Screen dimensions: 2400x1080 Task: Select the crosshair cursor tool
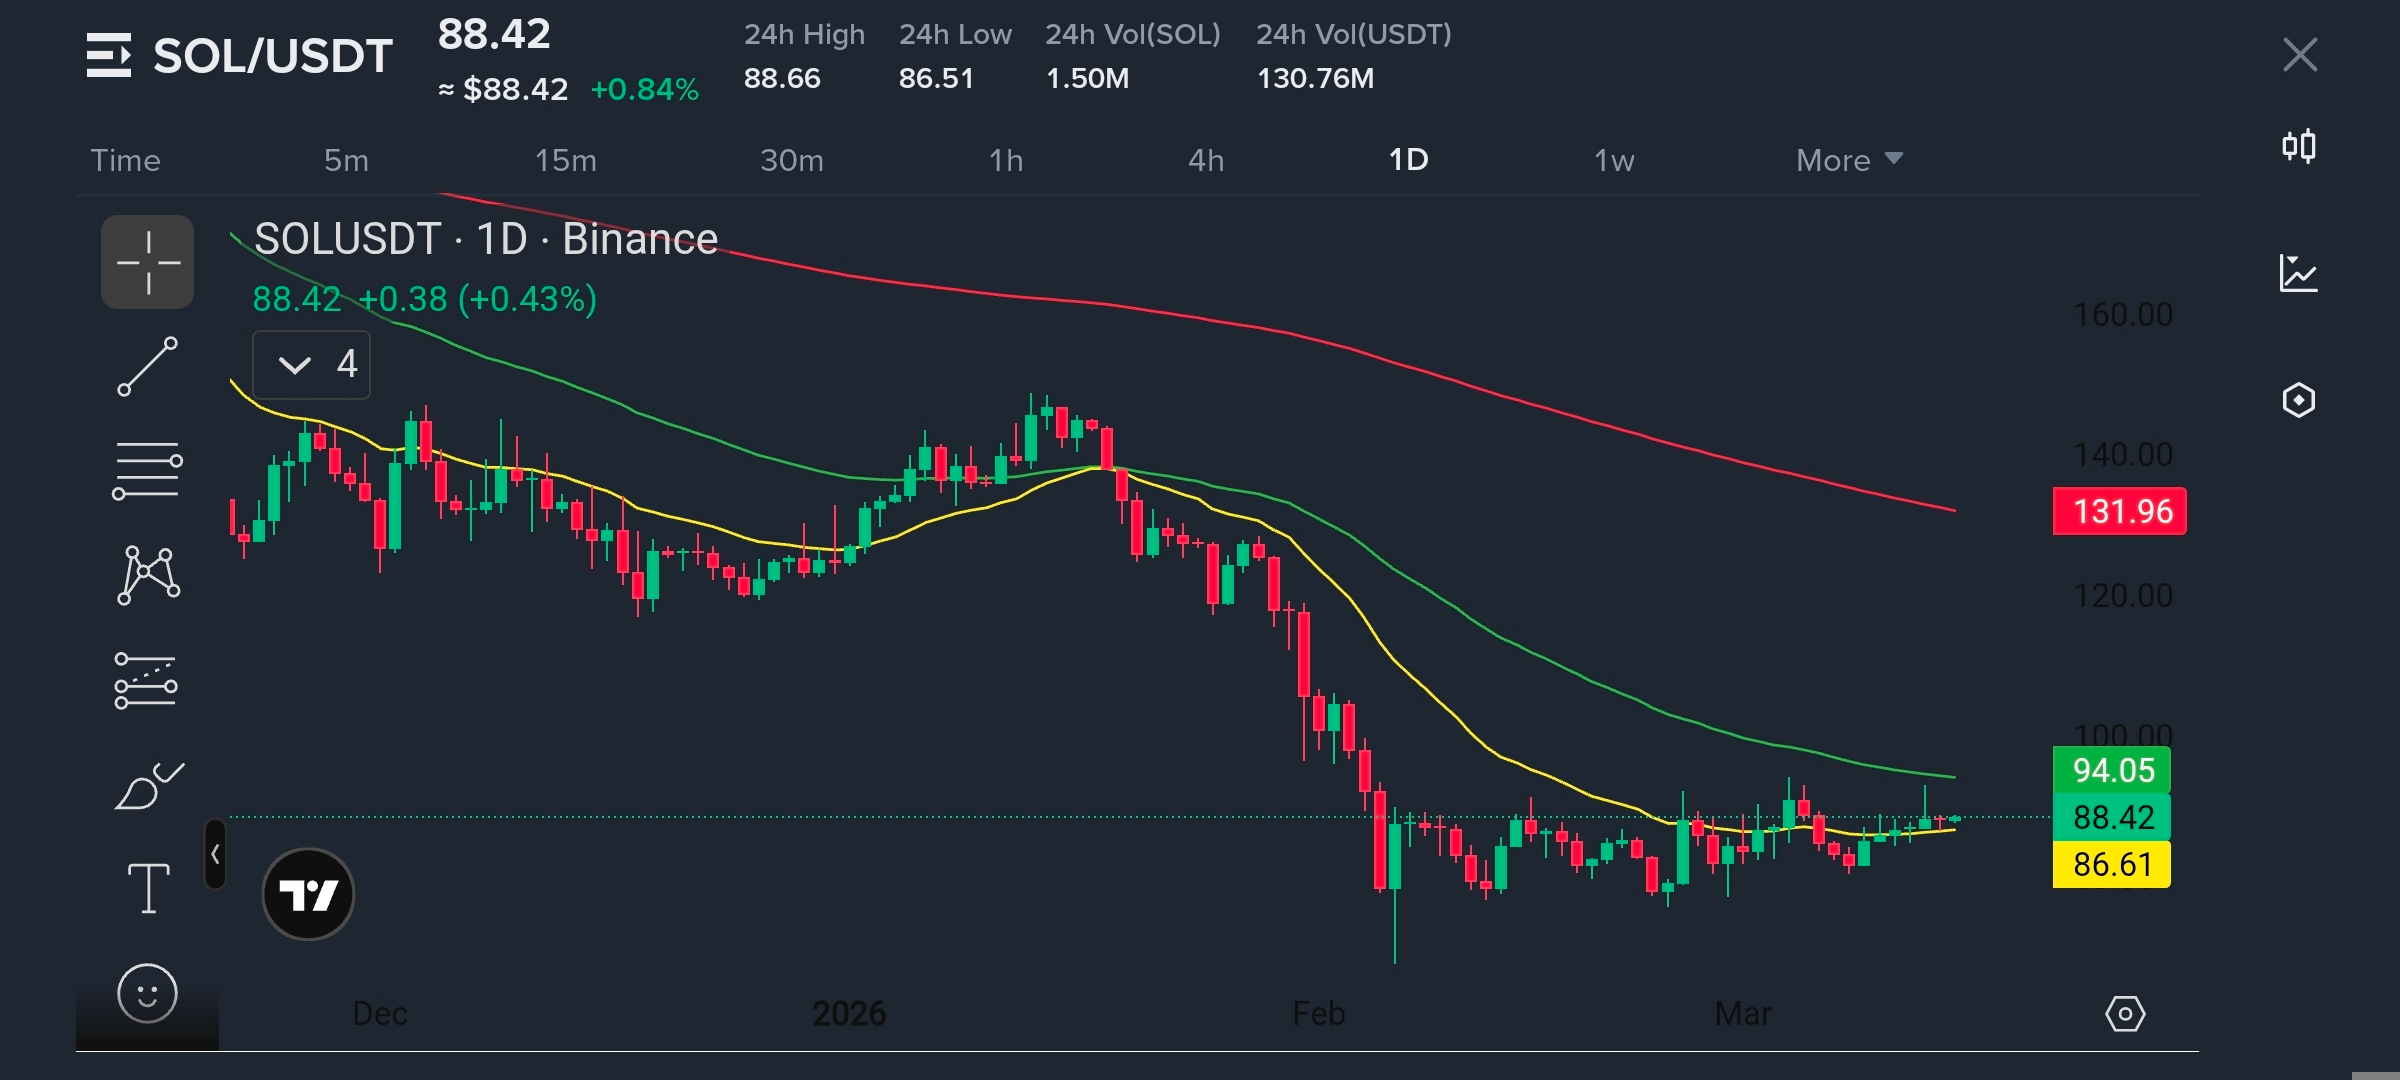click(x=147, y=262)
